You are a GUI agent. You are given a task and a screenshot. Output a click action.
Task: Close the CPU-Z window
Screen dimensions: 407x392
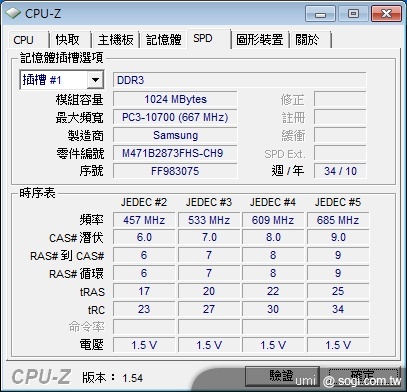[x=386, y=14]
